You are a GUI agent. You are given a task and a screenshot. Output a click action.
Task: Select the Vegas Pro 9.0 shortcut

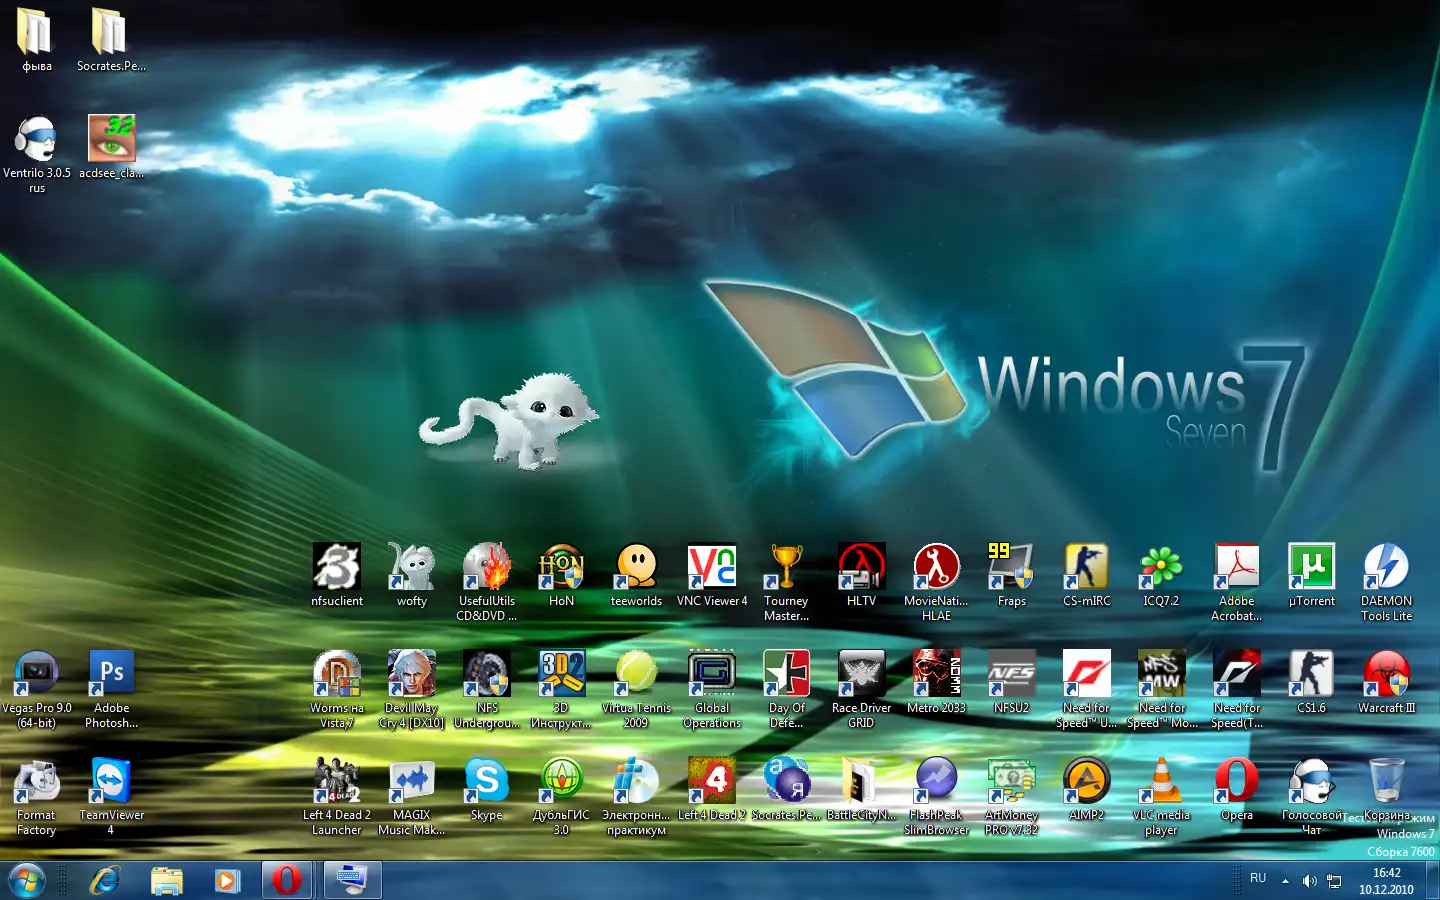click(x=36, y=674)
